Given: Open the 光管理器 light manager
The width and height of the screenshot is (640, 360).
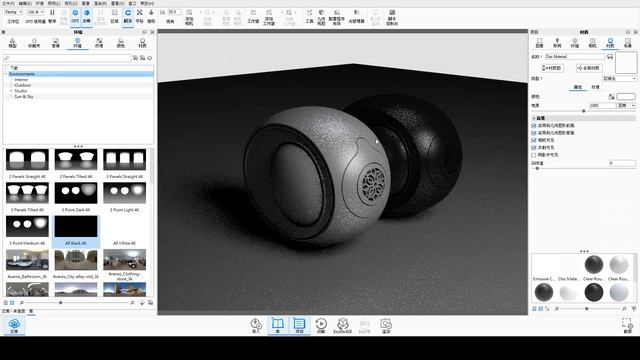Looking at the screenshot, I should tap(356, 16).
